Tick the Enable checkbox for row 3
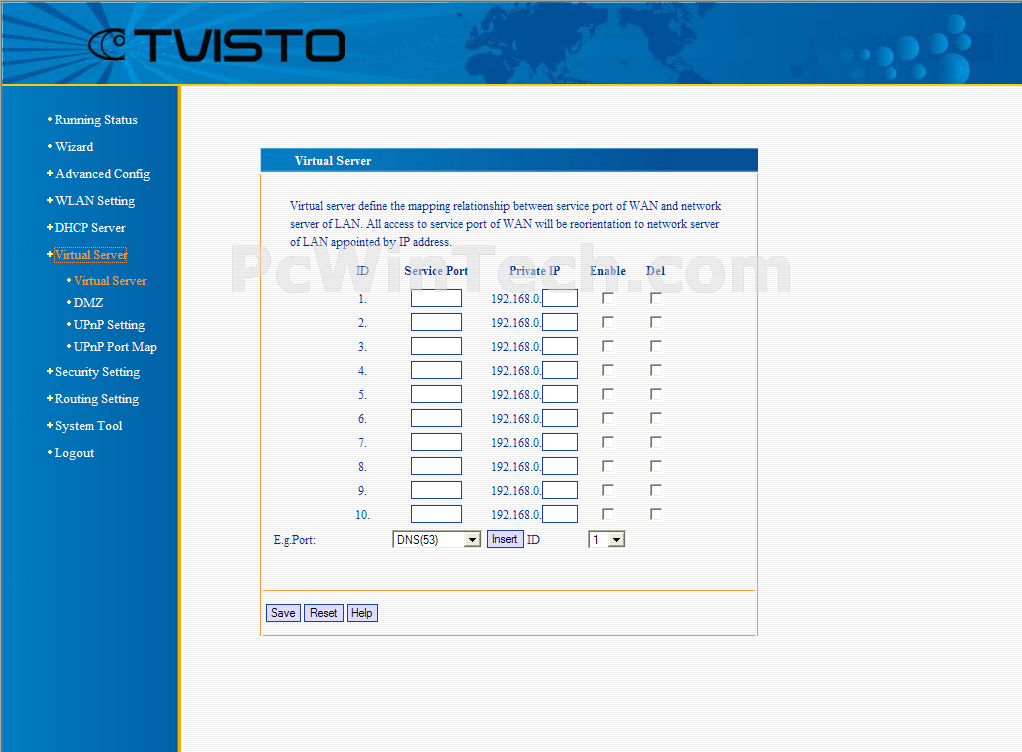 tap(607, 346)
